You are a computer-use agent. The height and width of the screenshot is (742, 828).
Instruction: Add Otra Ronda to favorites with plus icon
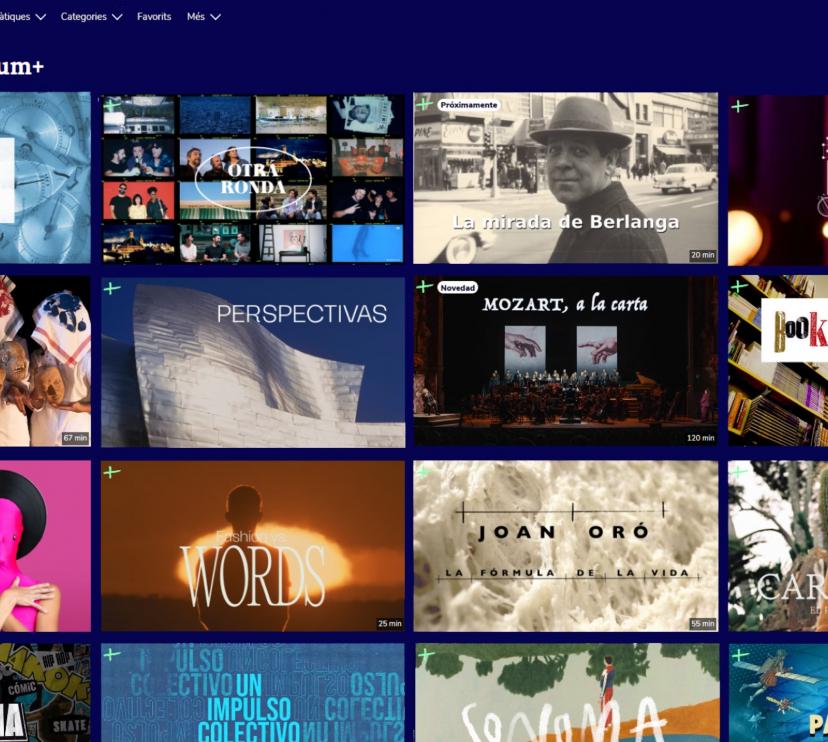[112, 105]
